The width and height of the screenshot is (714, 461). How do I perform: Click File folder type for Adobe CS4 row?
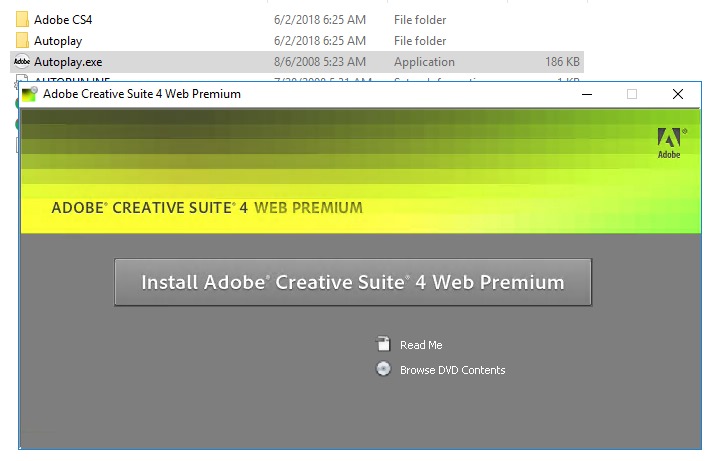pyautogui.click(x=420, y=20)
